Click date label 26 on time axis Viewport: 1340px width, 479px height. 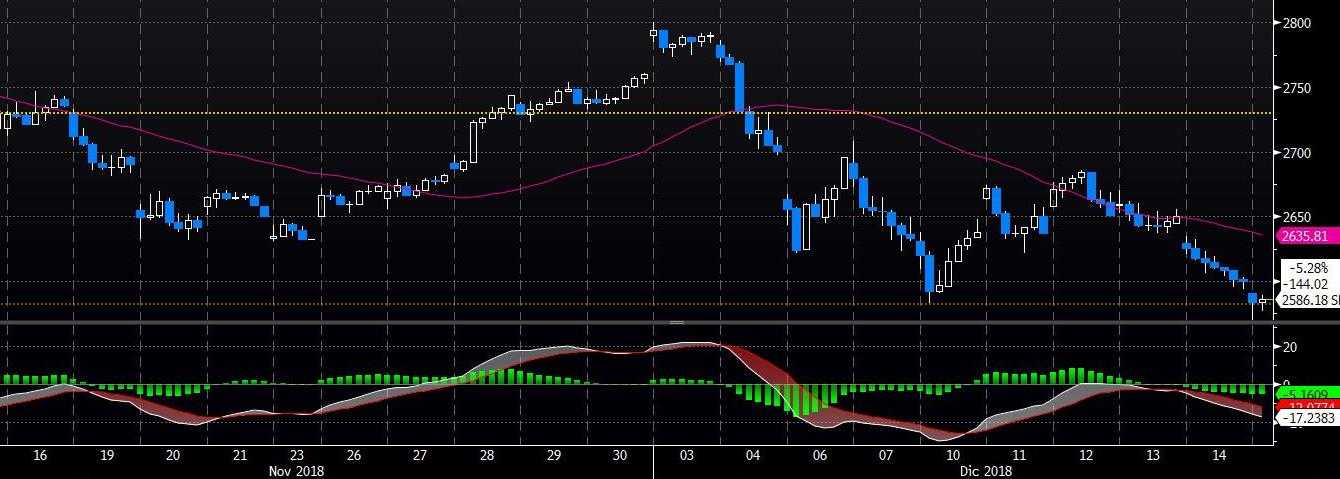pyautogui.click(x=354, y=455)
